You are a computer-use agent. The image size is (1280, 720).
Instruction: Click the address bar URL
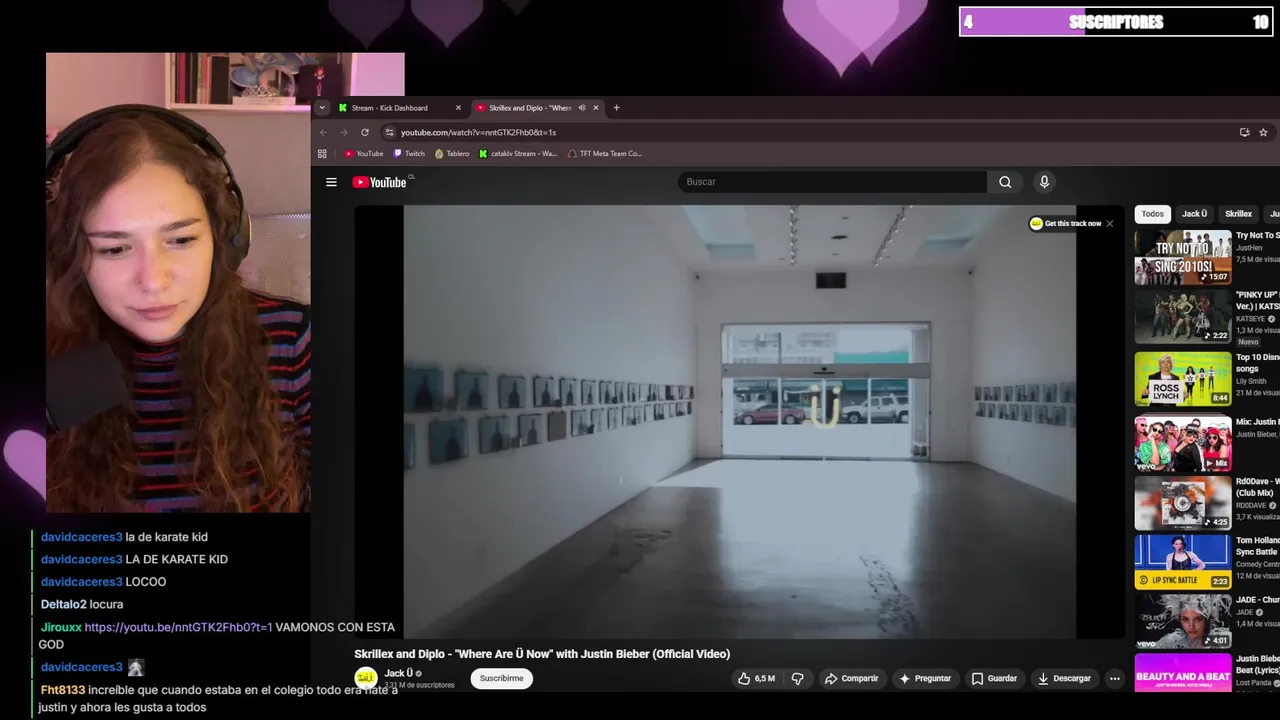click(x=478, y=132)
